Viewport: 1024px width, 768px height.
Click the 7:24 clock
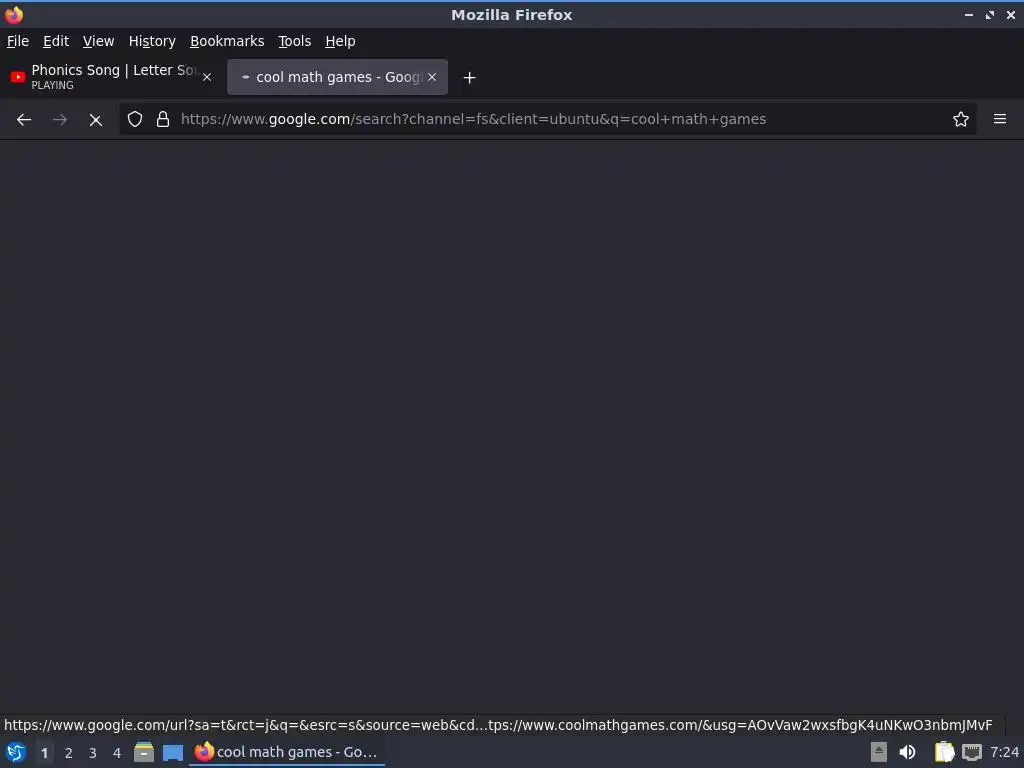(1004, 752)
